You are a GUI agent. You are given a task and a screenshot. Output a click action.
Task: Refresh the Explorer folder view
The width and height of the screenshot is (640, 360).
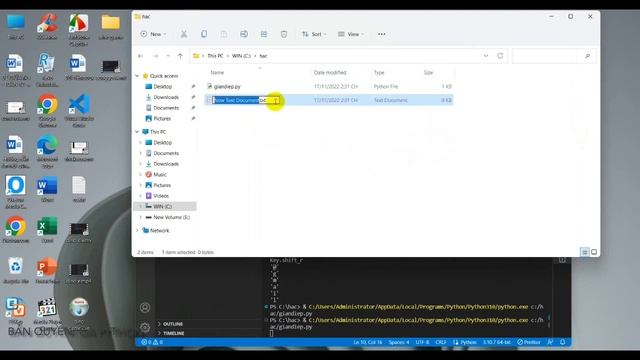(x=500, y=56)
